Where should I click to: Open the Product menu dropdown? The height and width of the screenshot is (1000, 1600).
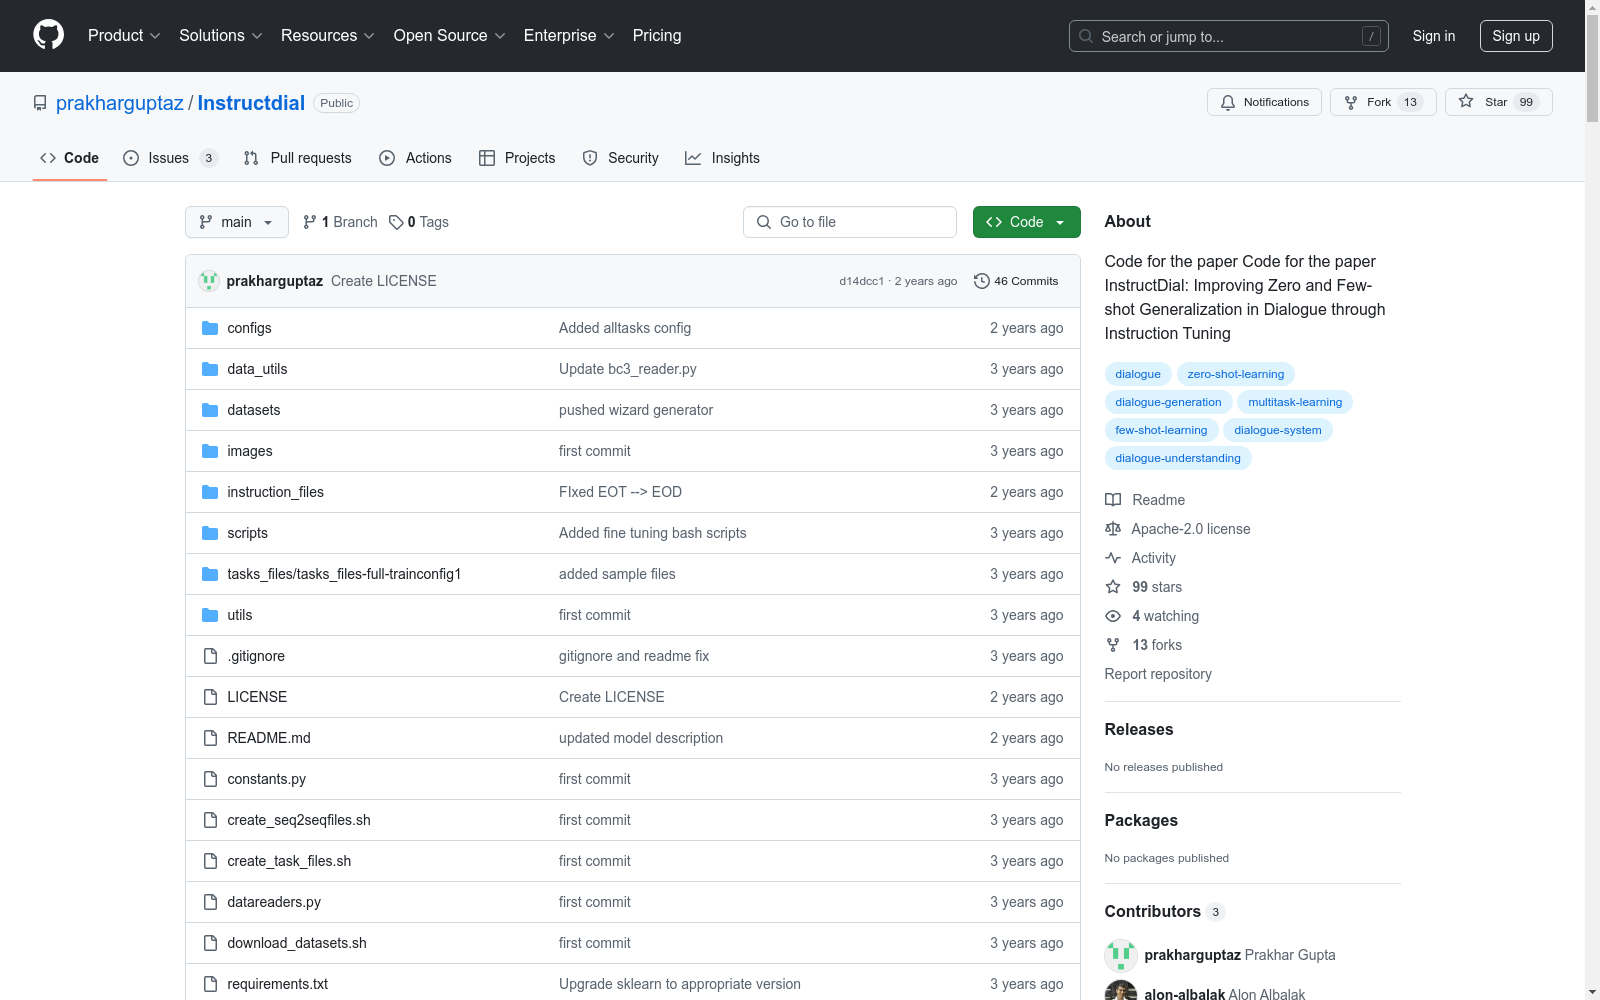point(124,35)
